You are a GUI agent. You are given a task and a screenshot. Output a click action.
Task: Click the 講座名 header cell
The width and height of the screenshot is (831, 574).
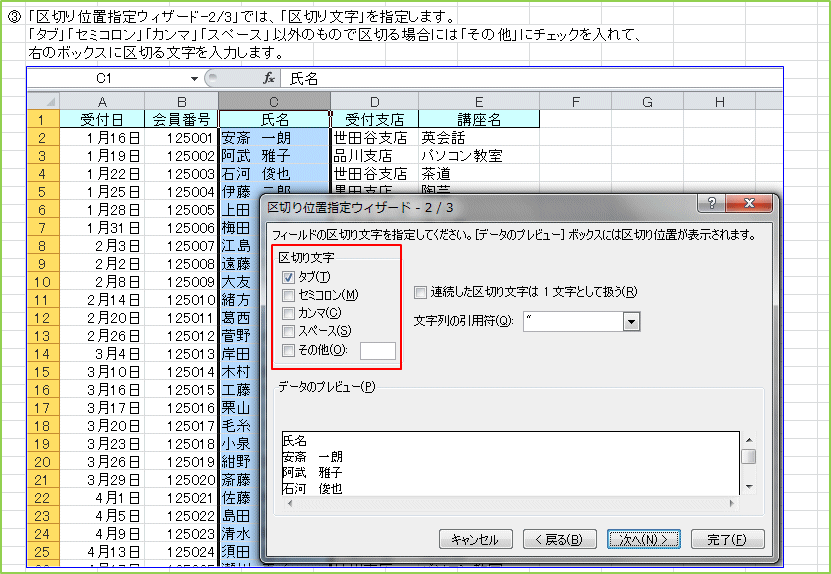(x=479, y=119)
